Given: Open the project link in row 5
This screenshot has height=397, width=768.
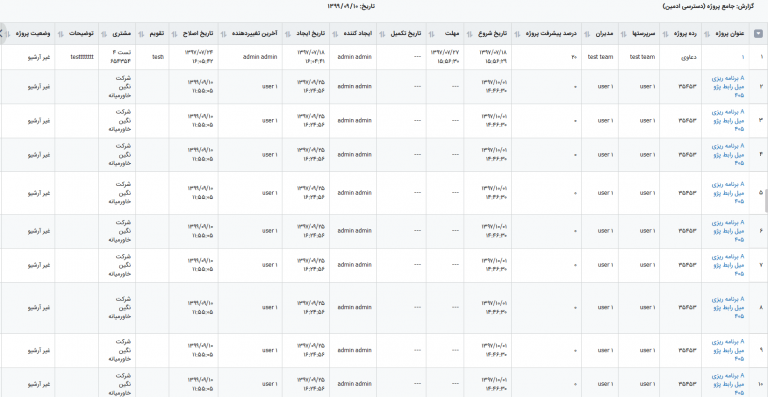Looking at the screenshot, I should point(728,193).
